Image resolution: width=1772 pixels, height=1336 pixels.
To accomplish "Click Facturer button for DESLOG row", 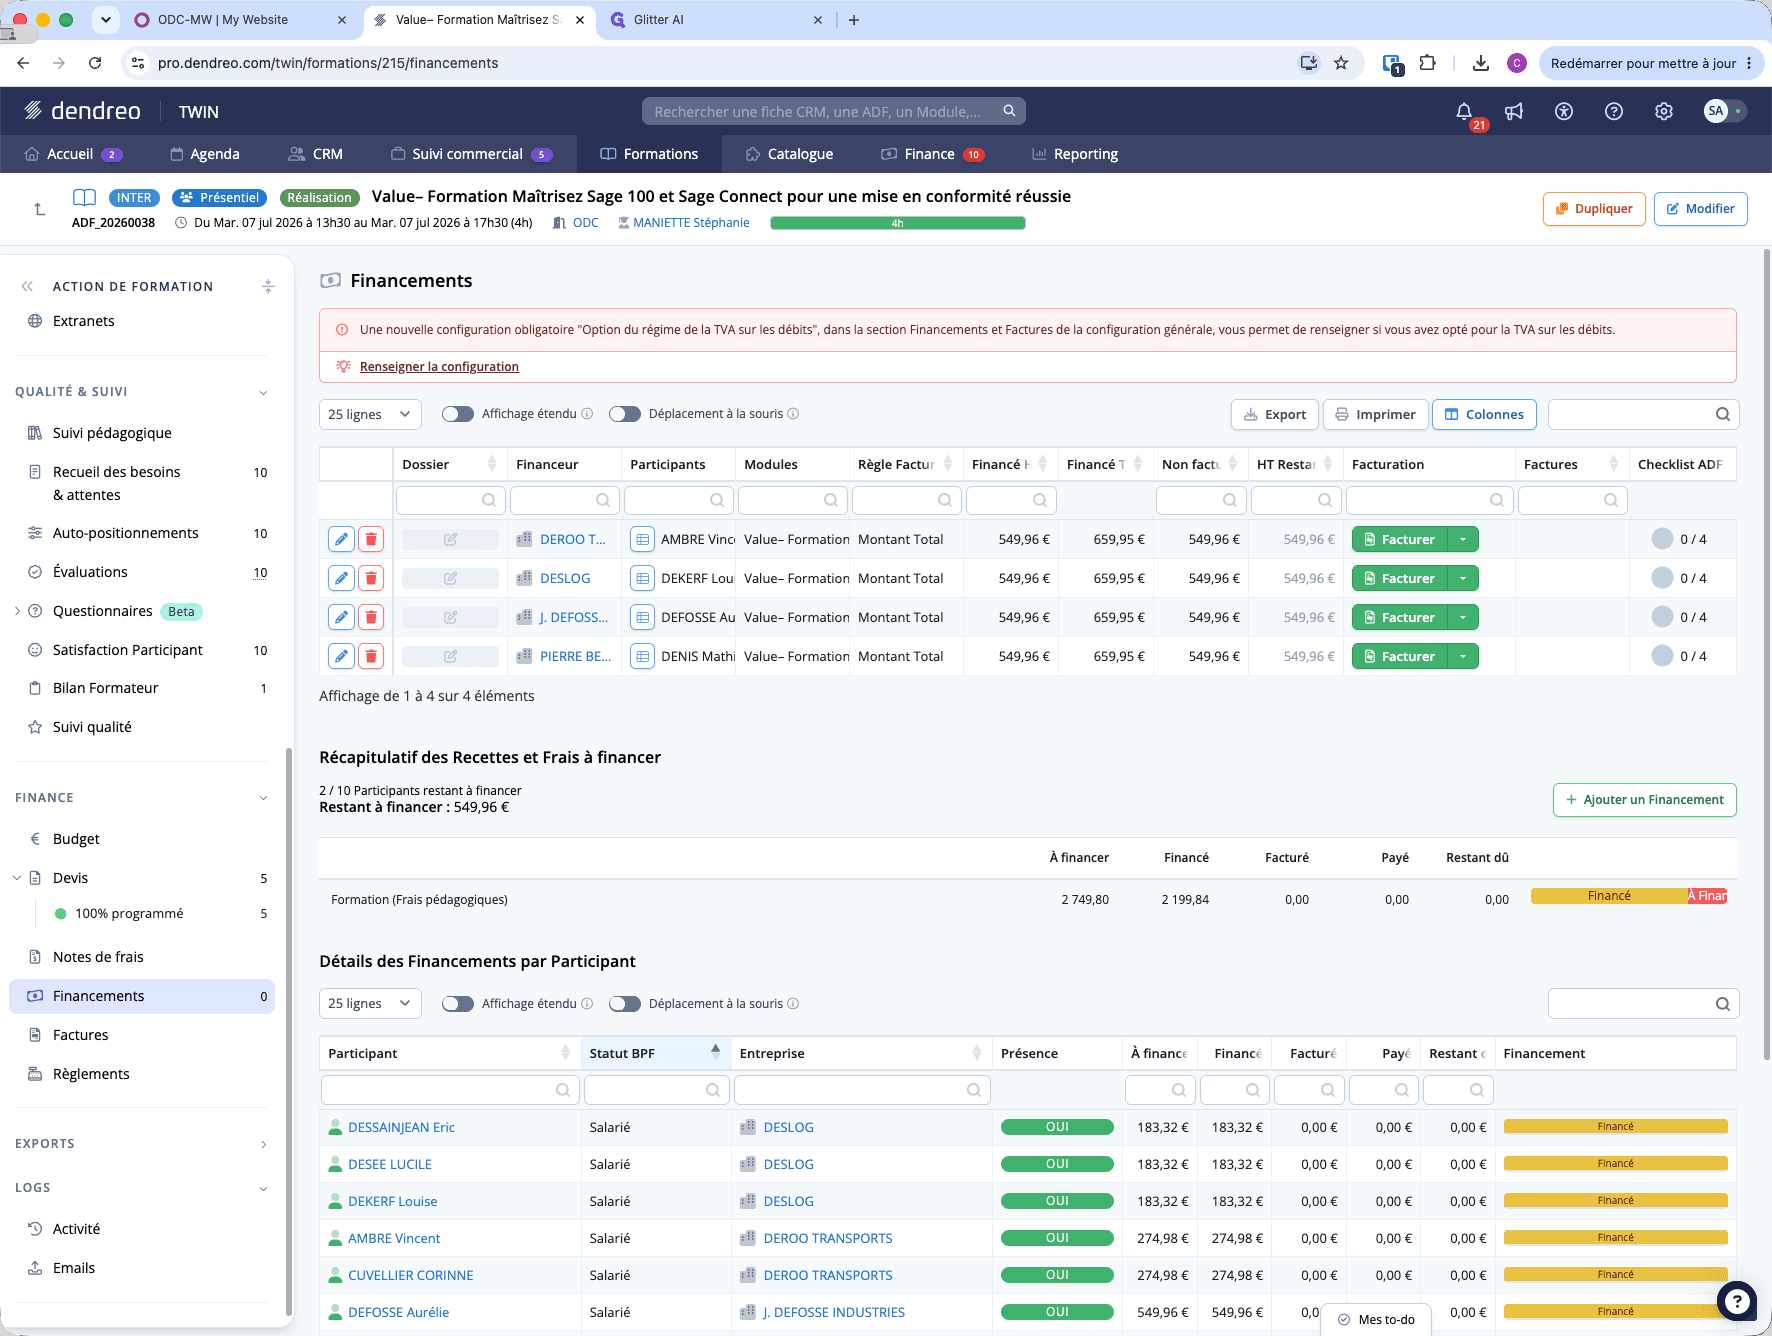I will 1400,578.
